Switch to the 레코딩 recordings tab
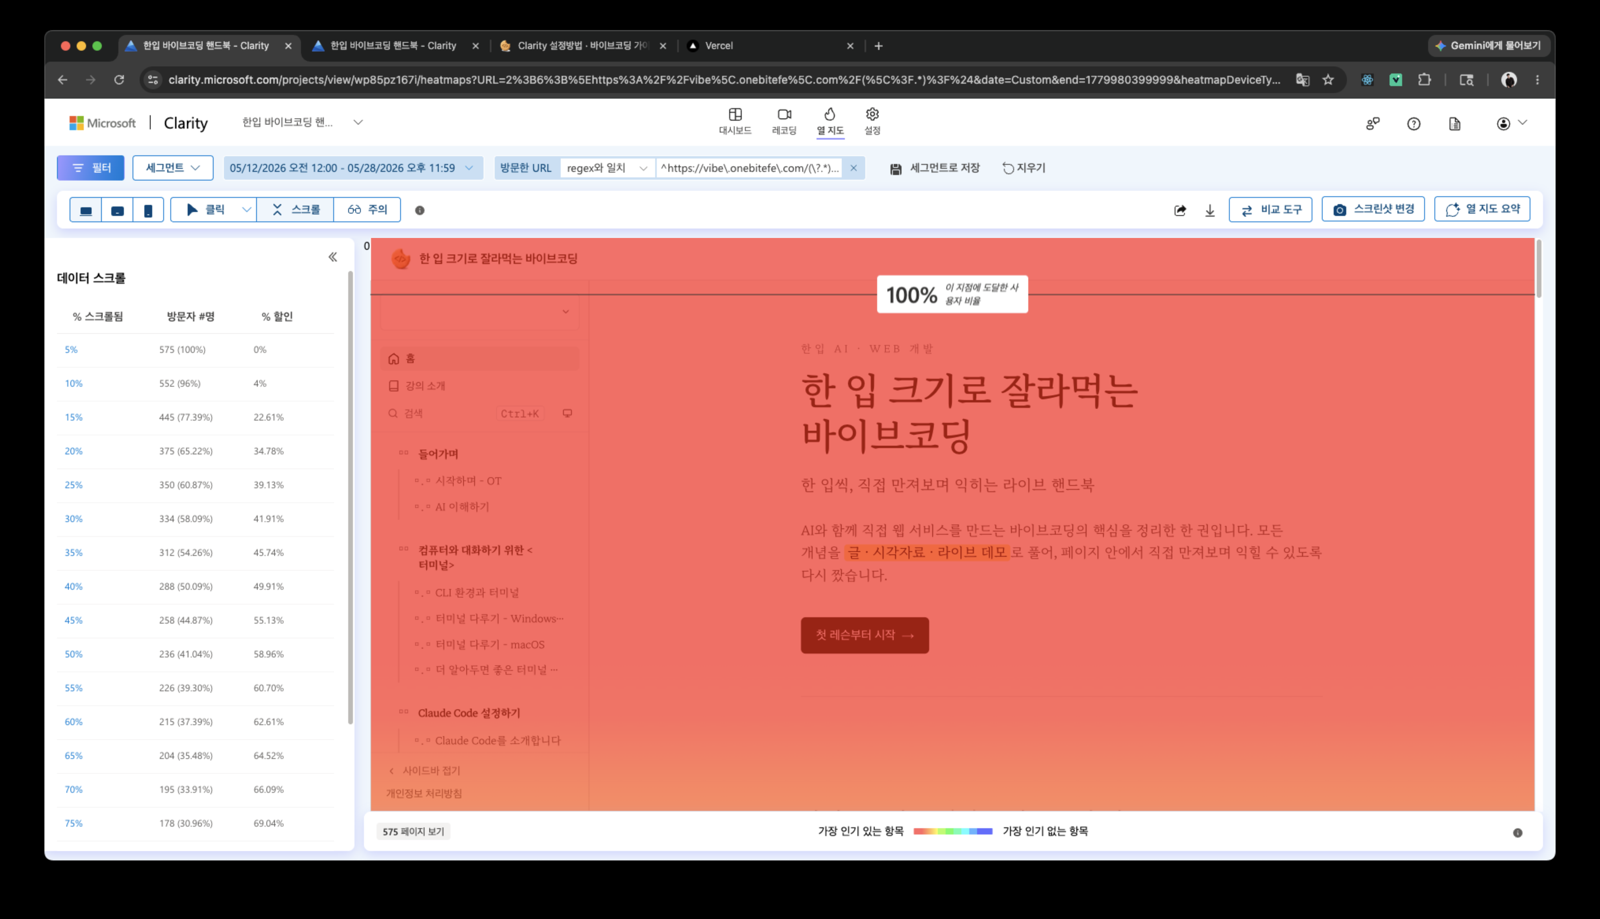 [784, 122]
